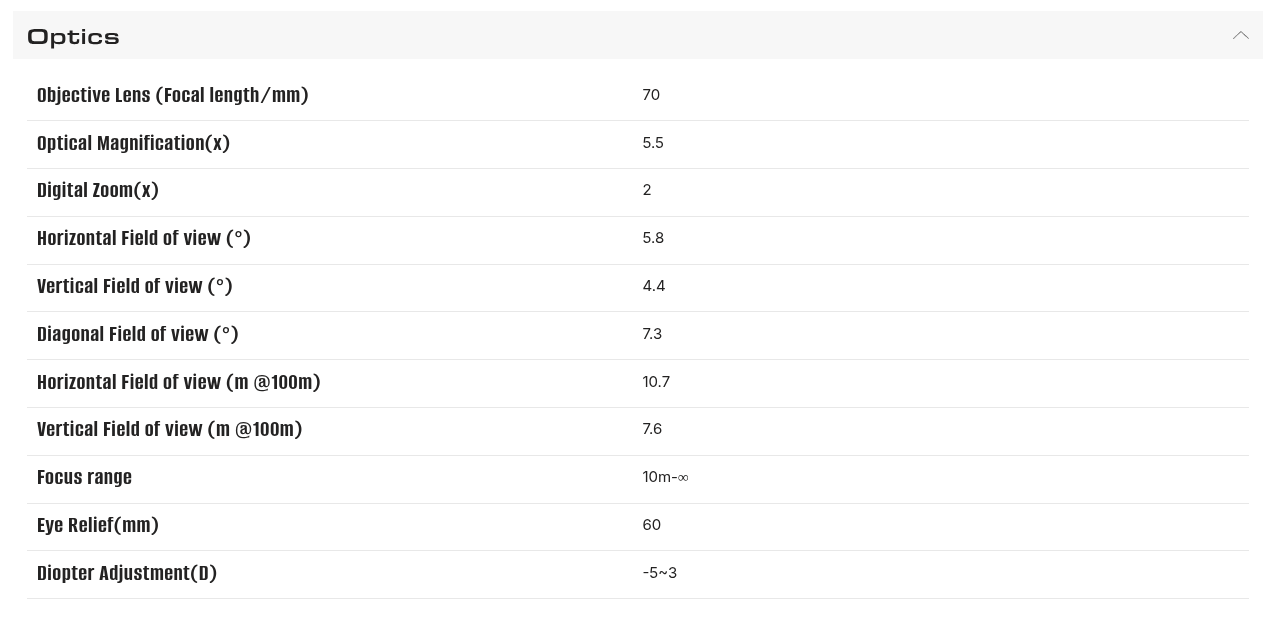This screenshot has width=1274, height=620.
Task: Click Vertical Field of view (m @100m) label
Action: (x=169, y=429)
